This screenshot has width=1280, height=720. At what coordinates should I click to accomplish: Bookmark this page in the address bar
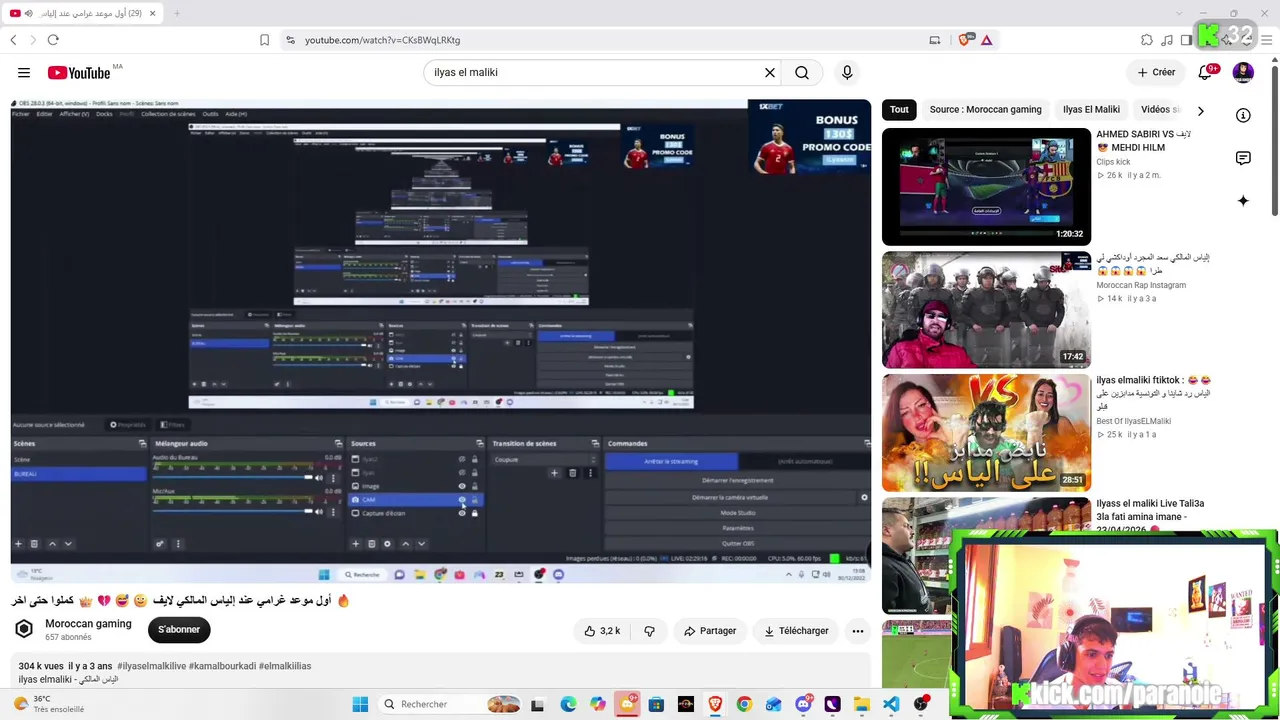click(264, 40)
